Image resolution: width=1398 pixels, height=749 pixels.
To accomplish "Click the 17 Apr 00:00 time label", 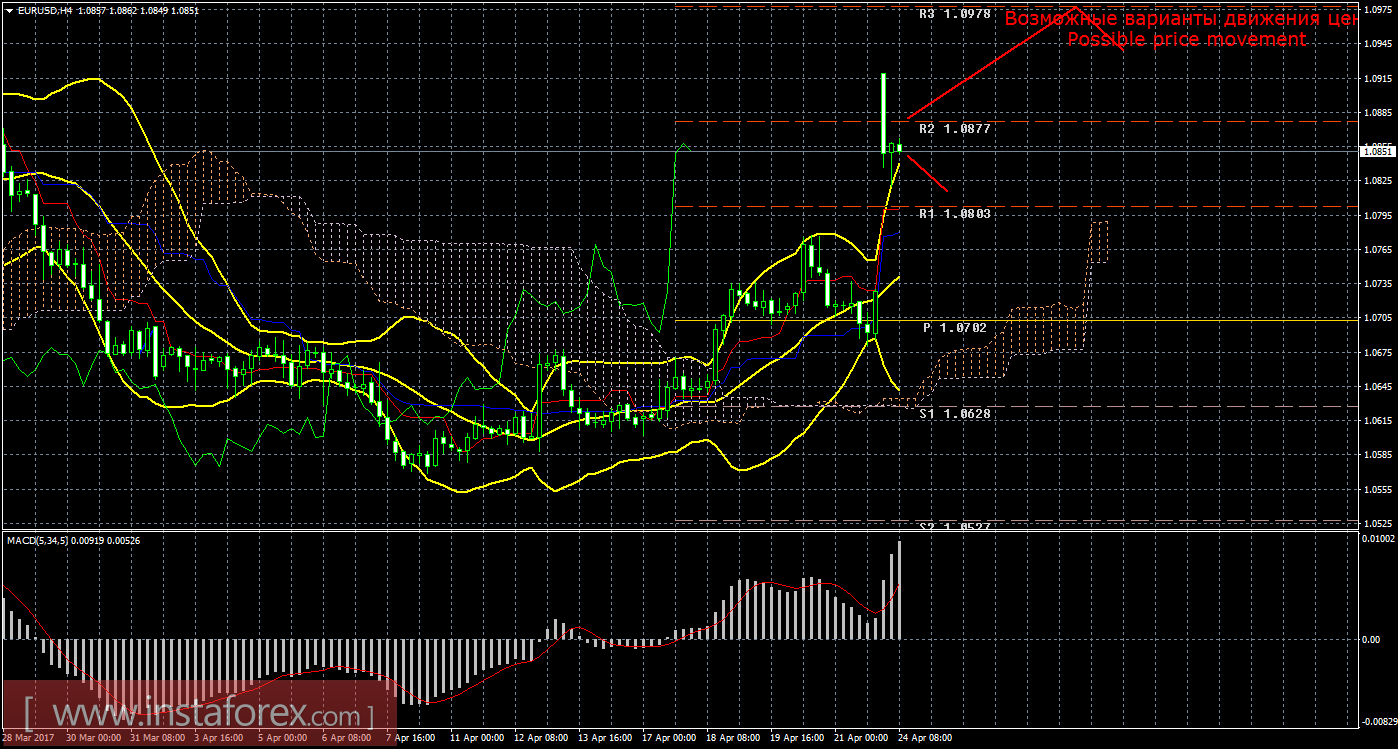I will (668, 738).
